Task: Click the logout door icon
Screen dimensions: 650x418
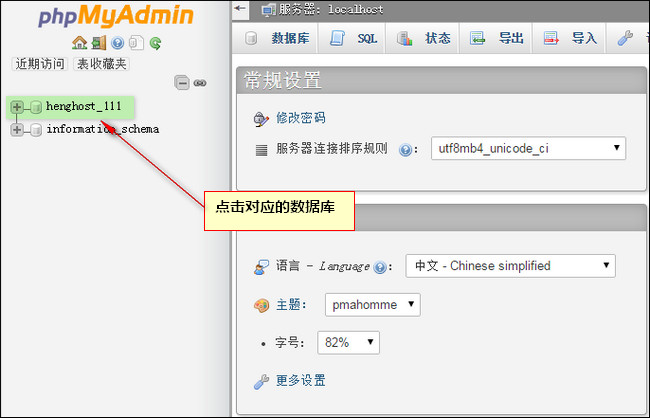Action: click(x=99, y=43)
